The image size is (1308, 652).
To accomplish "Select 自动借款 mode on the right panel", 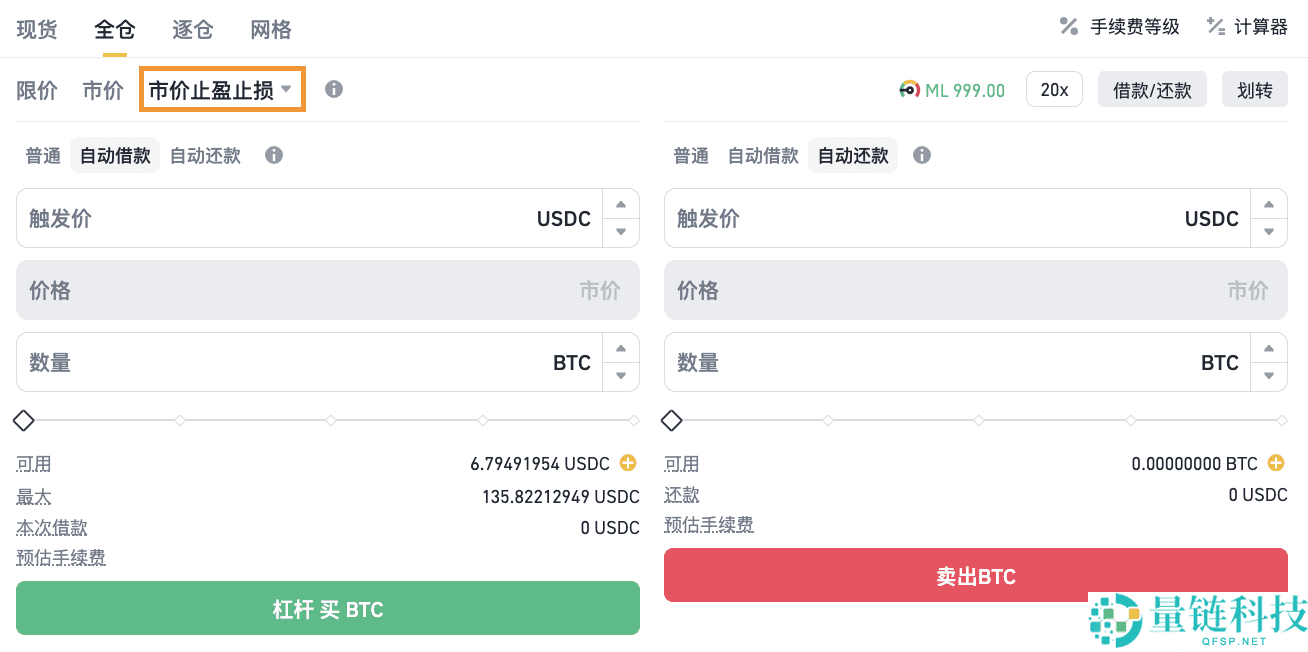I will pyautogui.click(x=762, y=155).
